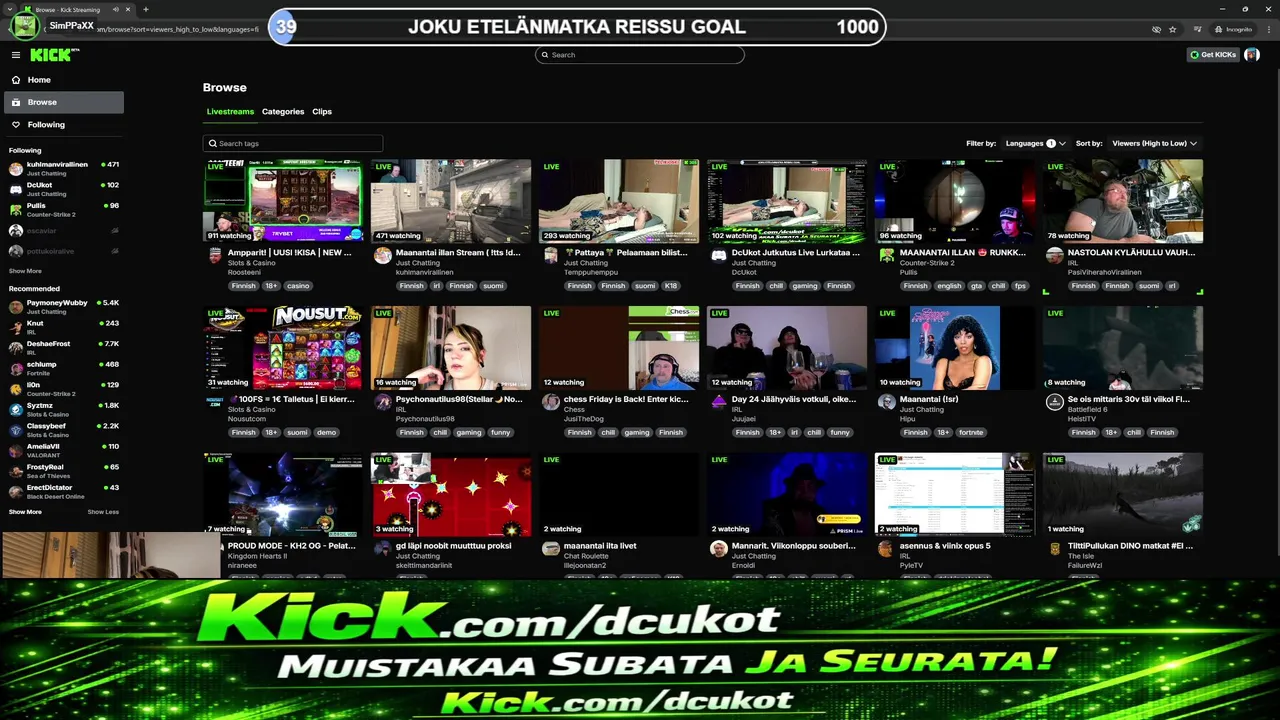Go to Home in sidebar
Image resolution: width=1280 pixels, height=720 pixels.
click(x=64, y=80)
